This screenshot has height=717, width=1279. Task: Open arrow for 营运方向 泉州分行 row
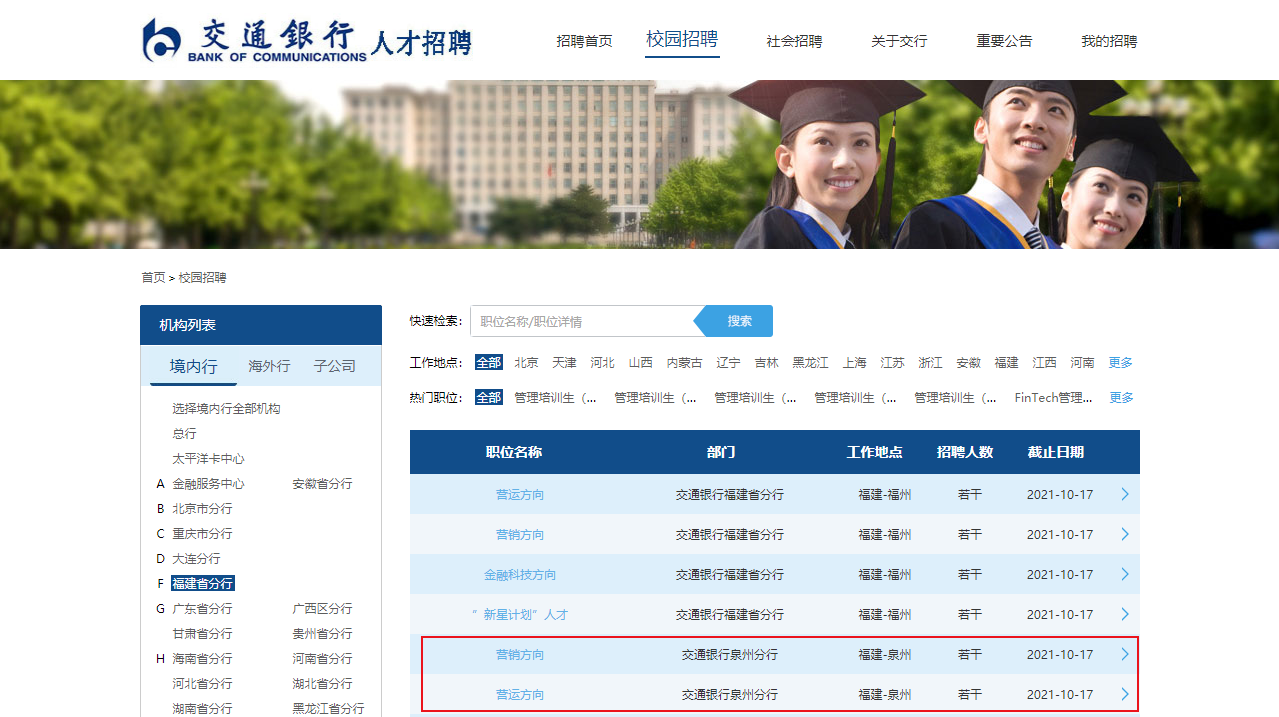point(1125,694)
